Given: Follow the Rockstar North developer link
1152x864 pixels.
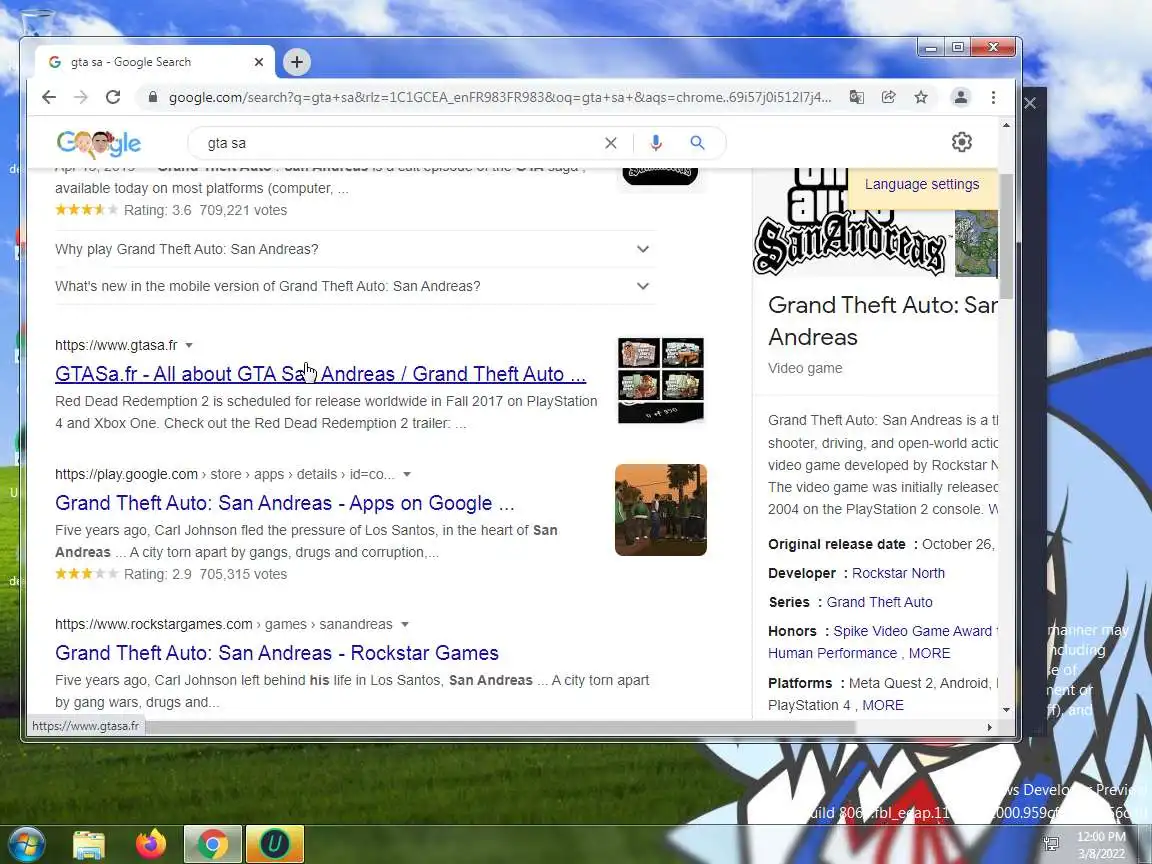Looking at the screenshot, I should pyautogui.click(x=898, y=573).
